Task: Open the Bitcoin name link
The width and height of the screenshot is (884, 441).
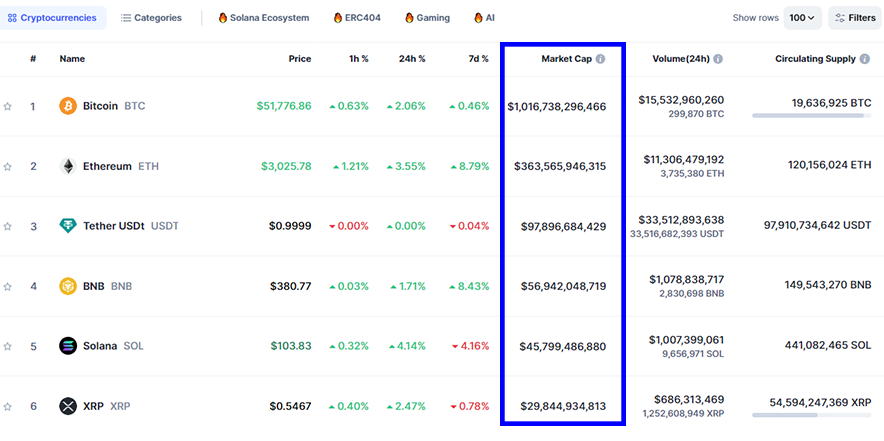Action: [100, 106]
